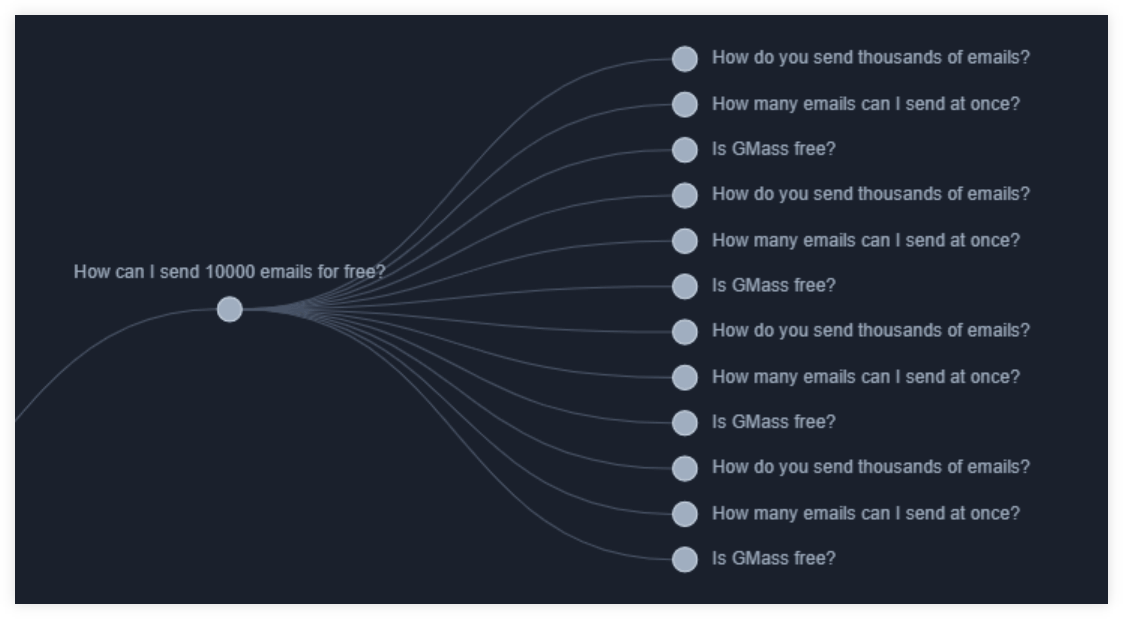Image resolution: width=1123 pixels, height=619 pixels.
Task: Select the second-from-top "How many emails can I send" node circle
Action: (x=685, y=241)
